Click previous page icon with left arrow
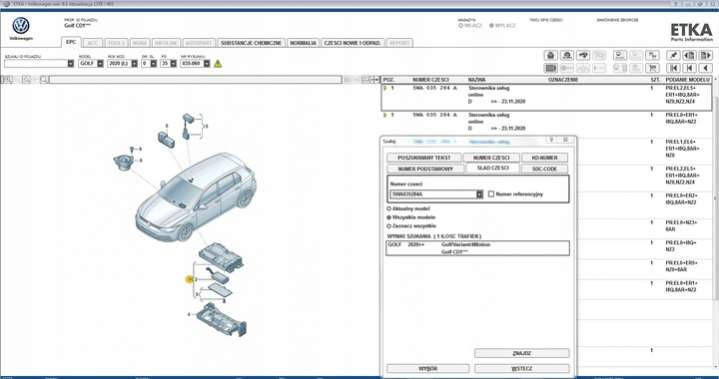The width and height of the screenshot is (719, 379). point(689,55)
